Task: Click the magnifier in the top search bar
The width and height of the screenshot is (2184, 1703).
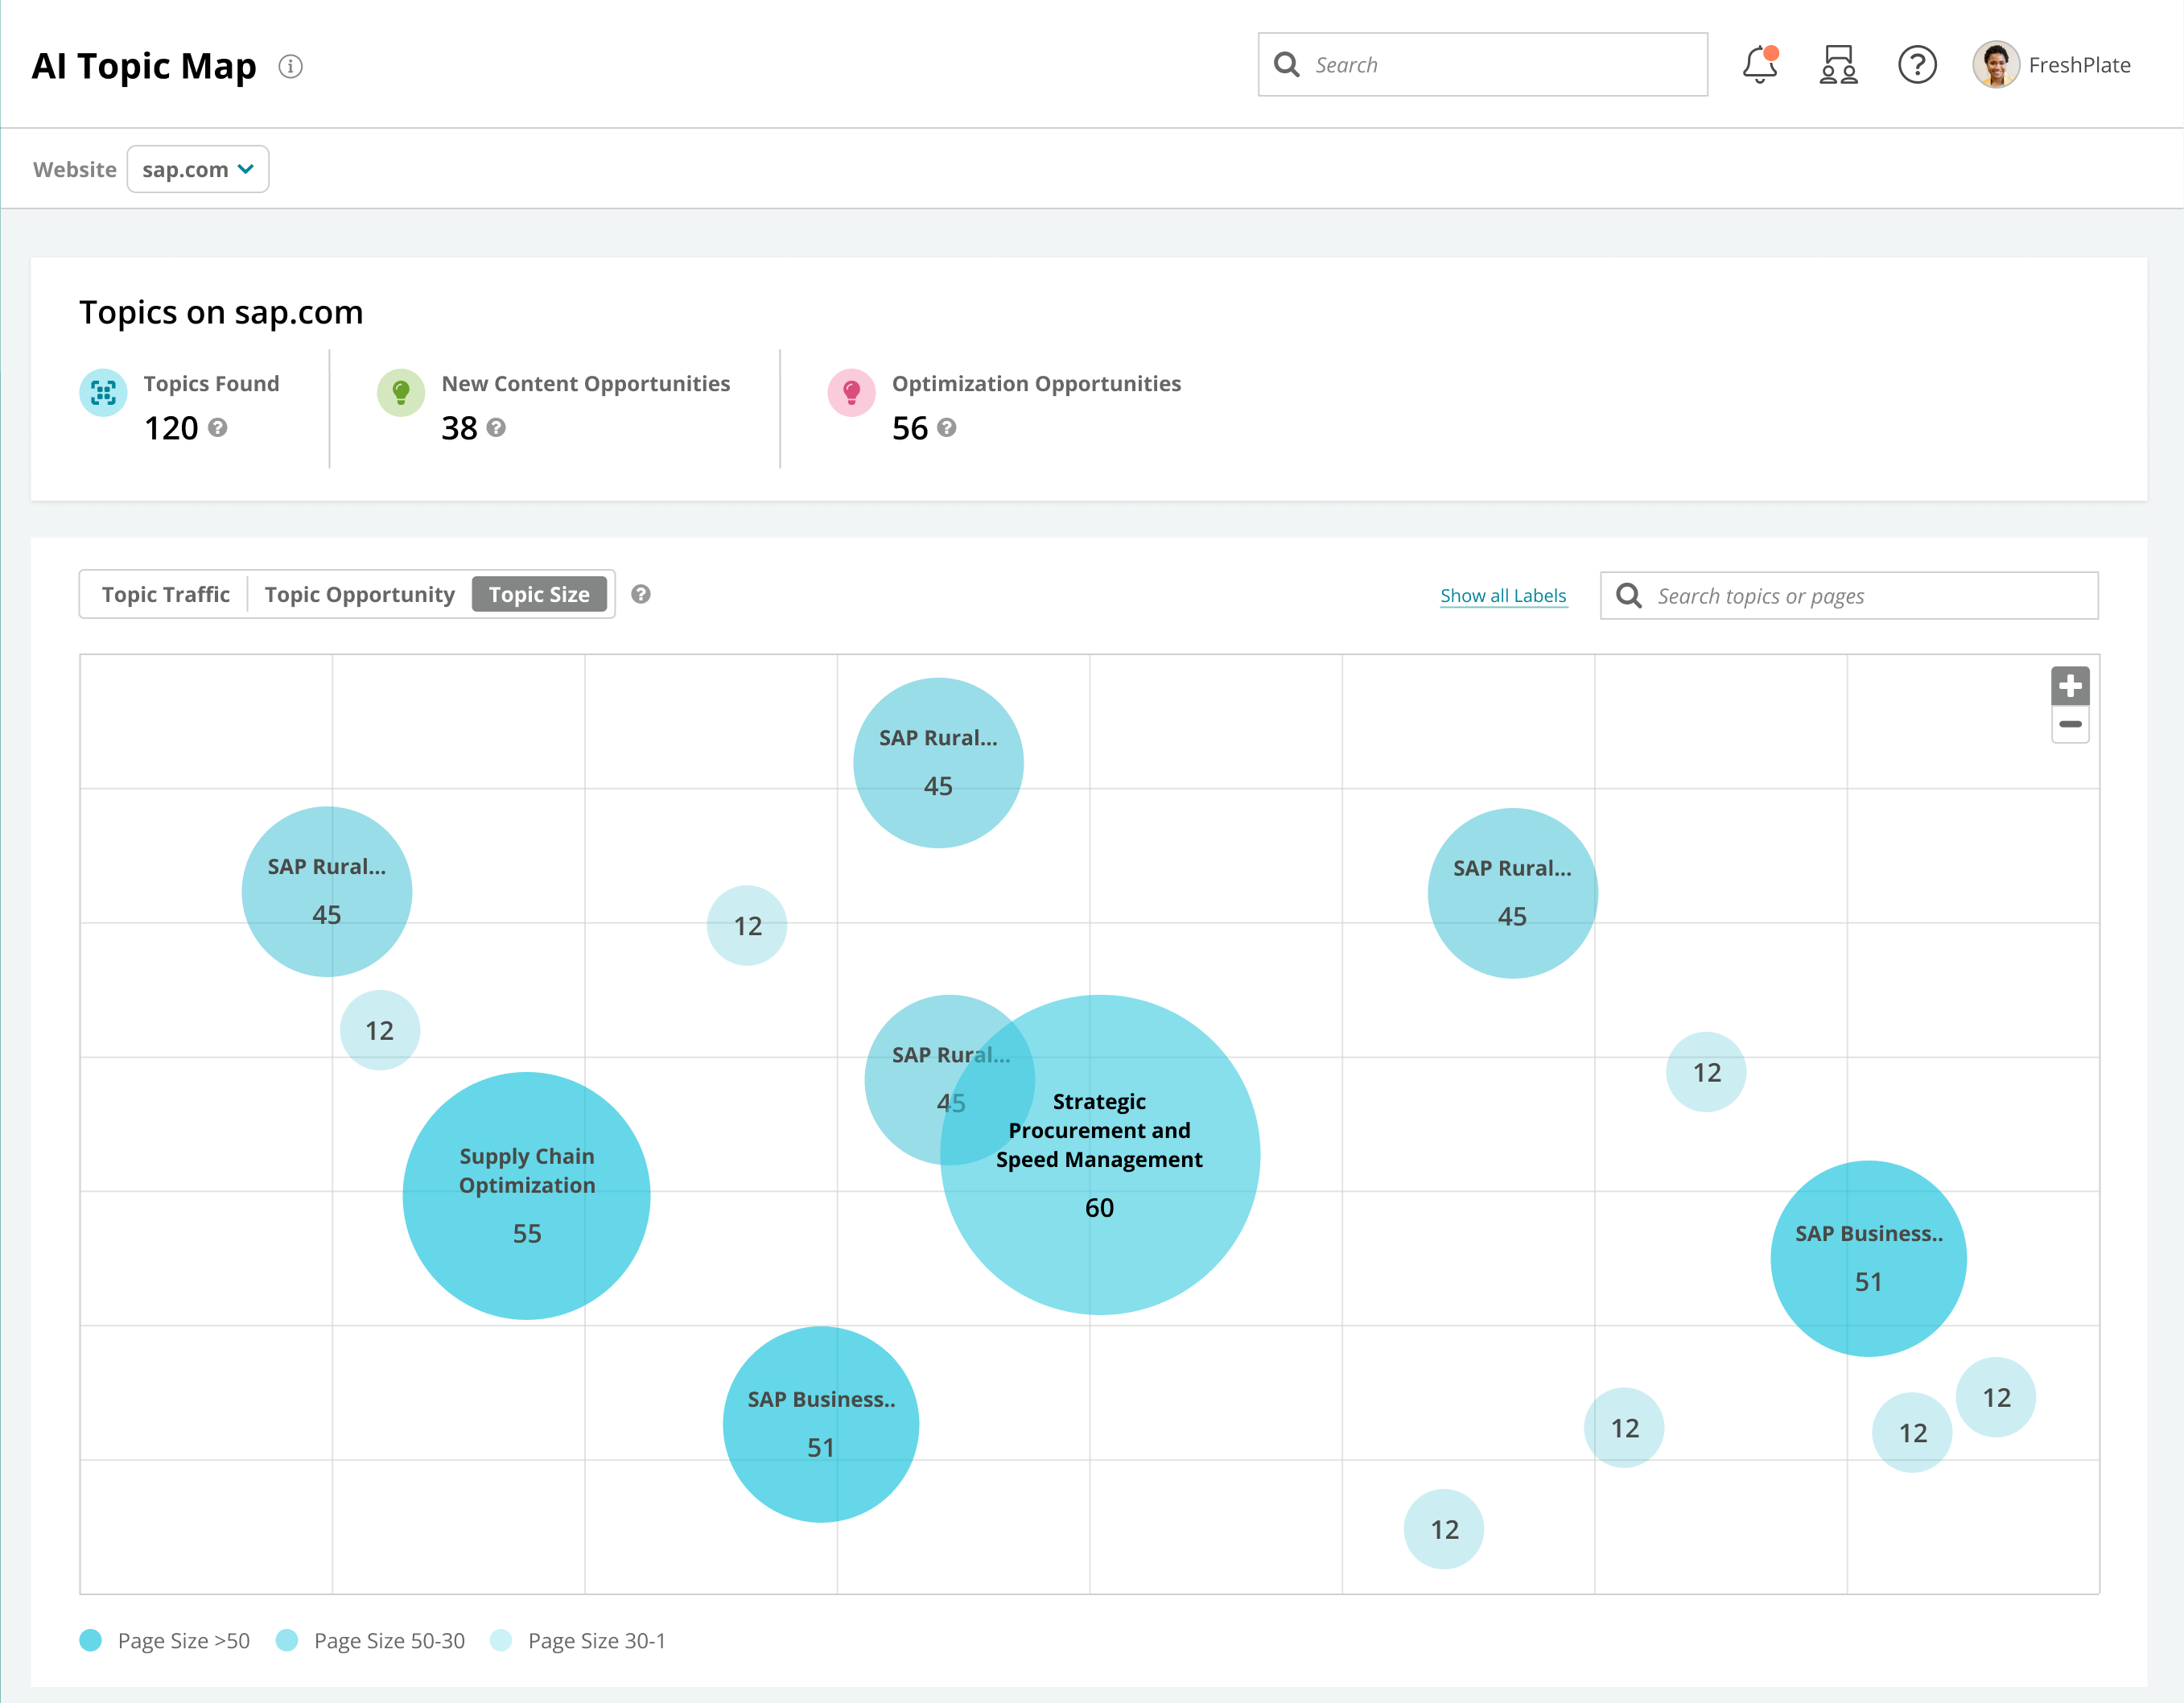Action: click(x=1287, y=65)
